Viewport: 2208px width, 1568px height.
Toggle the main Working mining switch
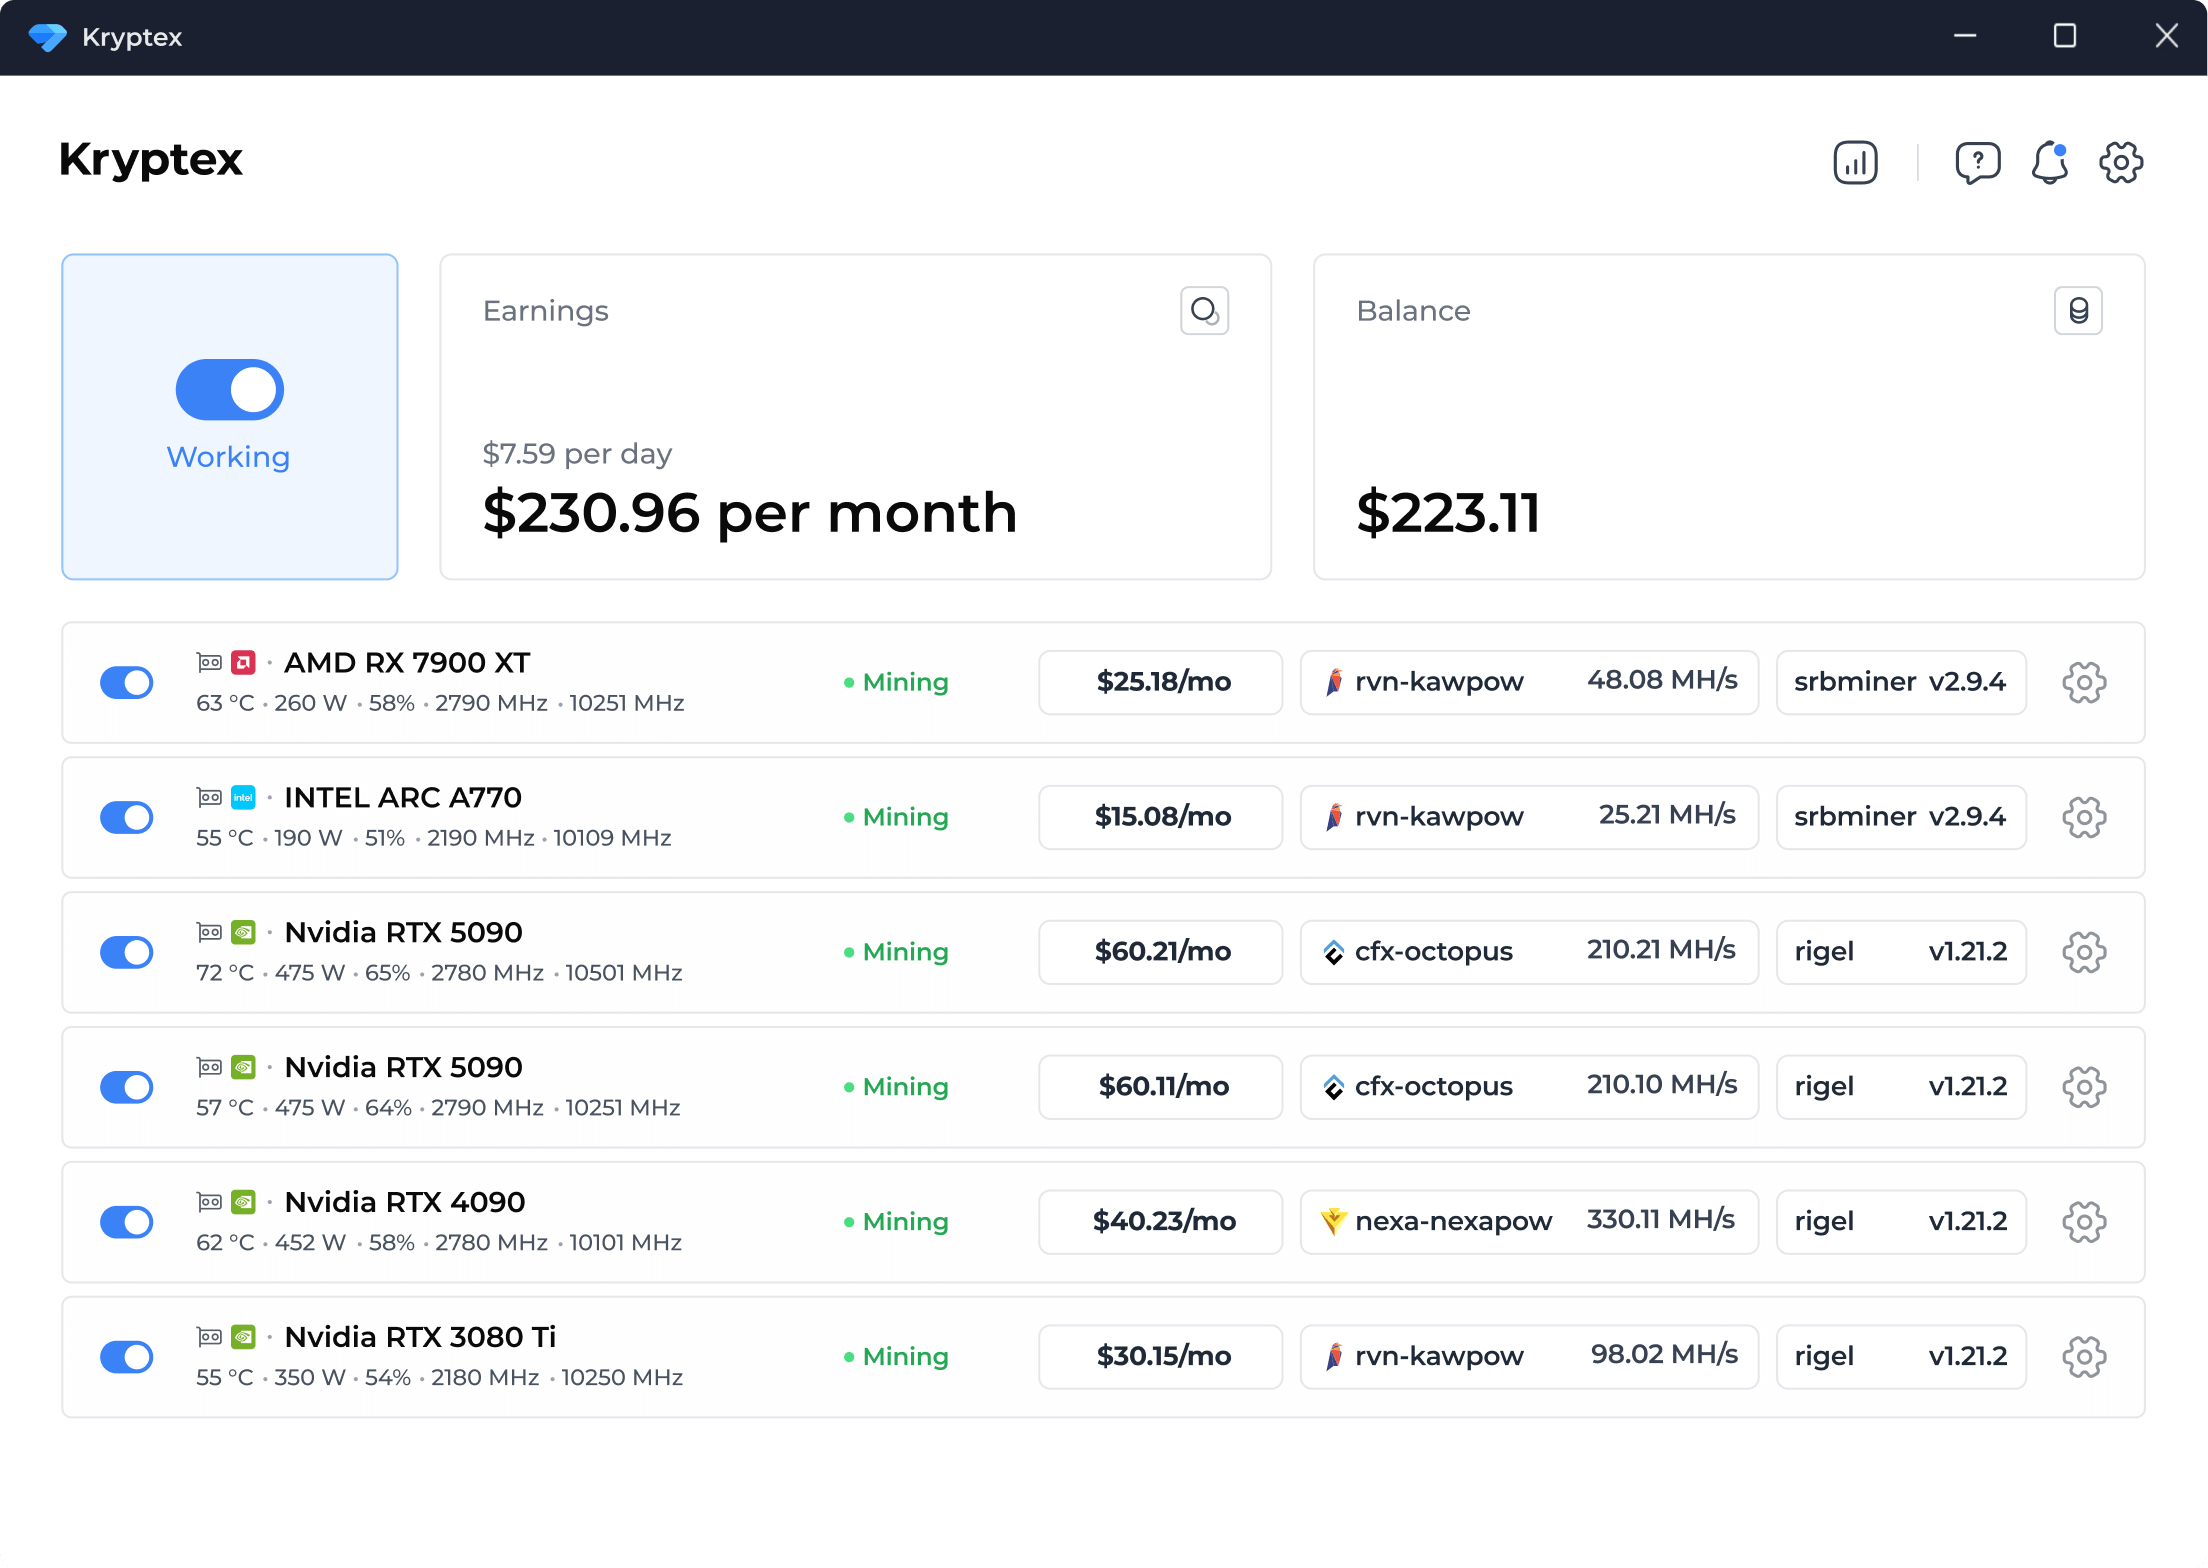pyautogui.click(x=230, y=390)
